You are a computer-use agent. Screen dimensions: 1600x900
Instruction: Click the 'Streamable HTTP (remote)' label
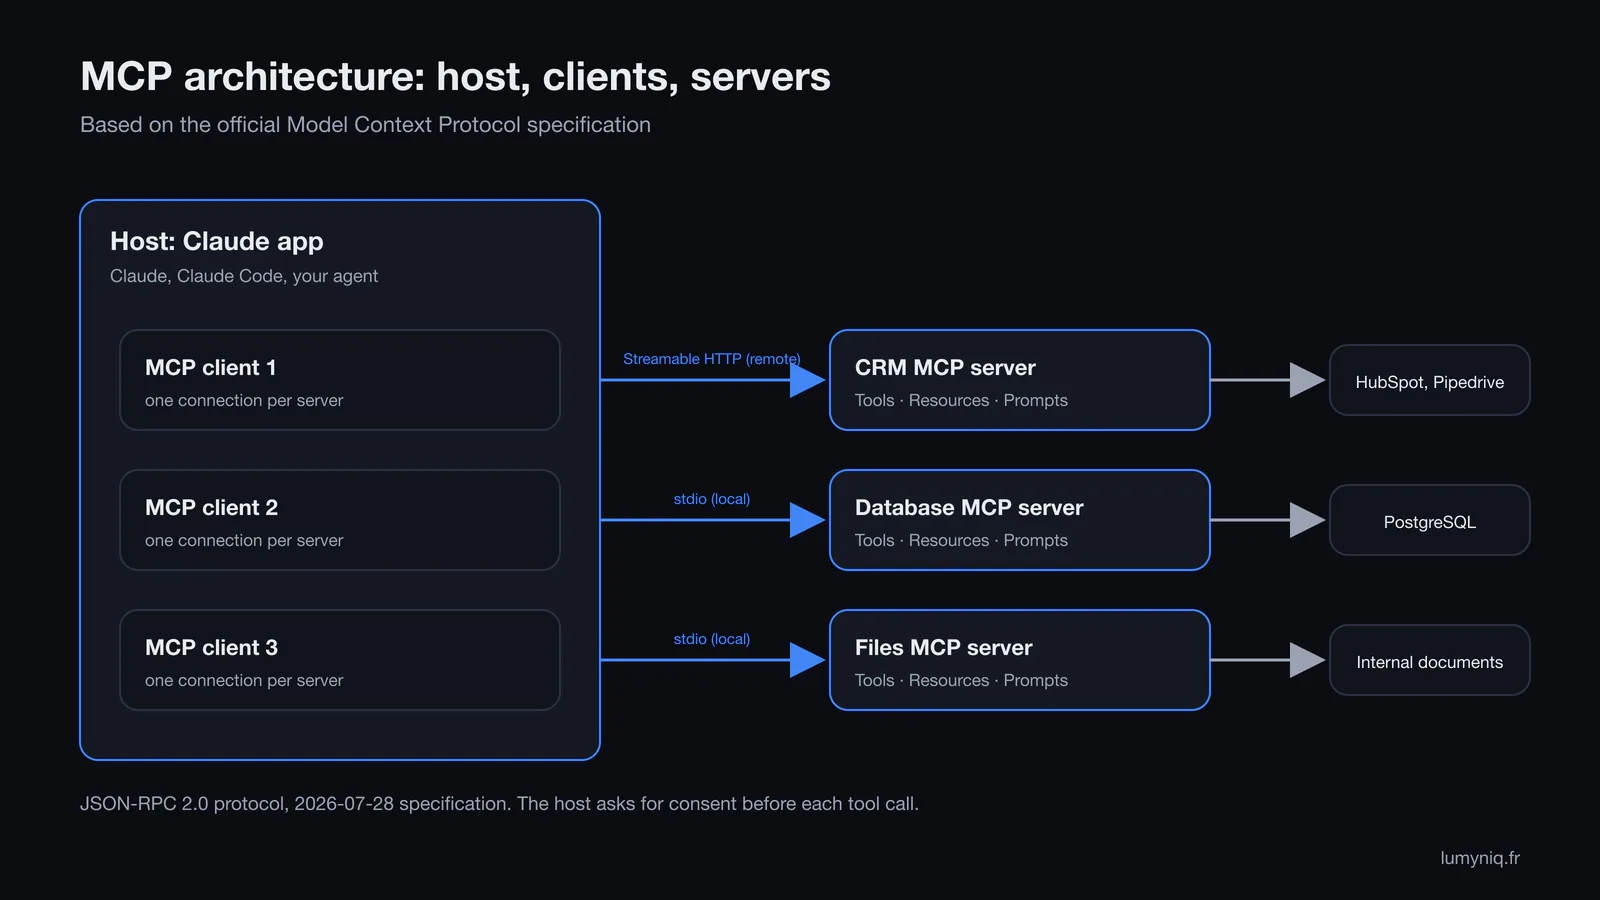click(x=712, y=359)
